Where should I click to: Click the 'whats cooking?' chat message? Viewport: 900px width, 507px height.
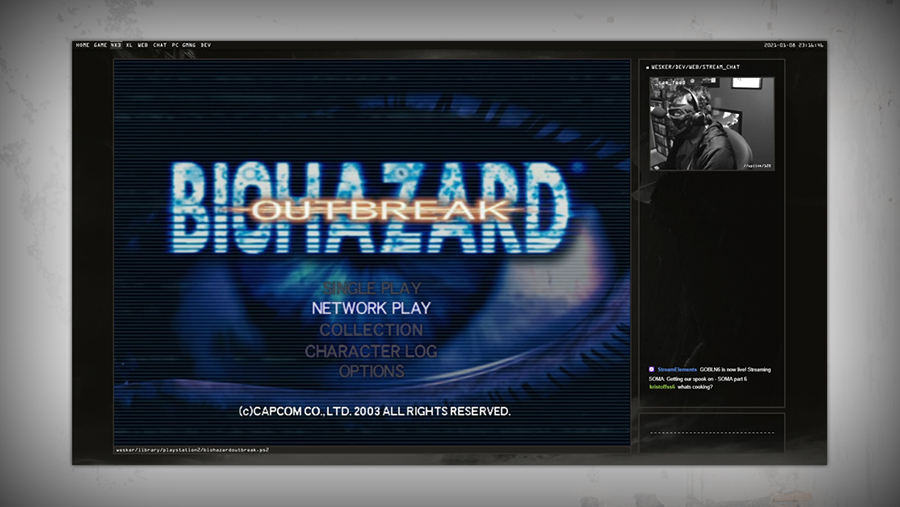pyautogui.click(x=695, y=387)
